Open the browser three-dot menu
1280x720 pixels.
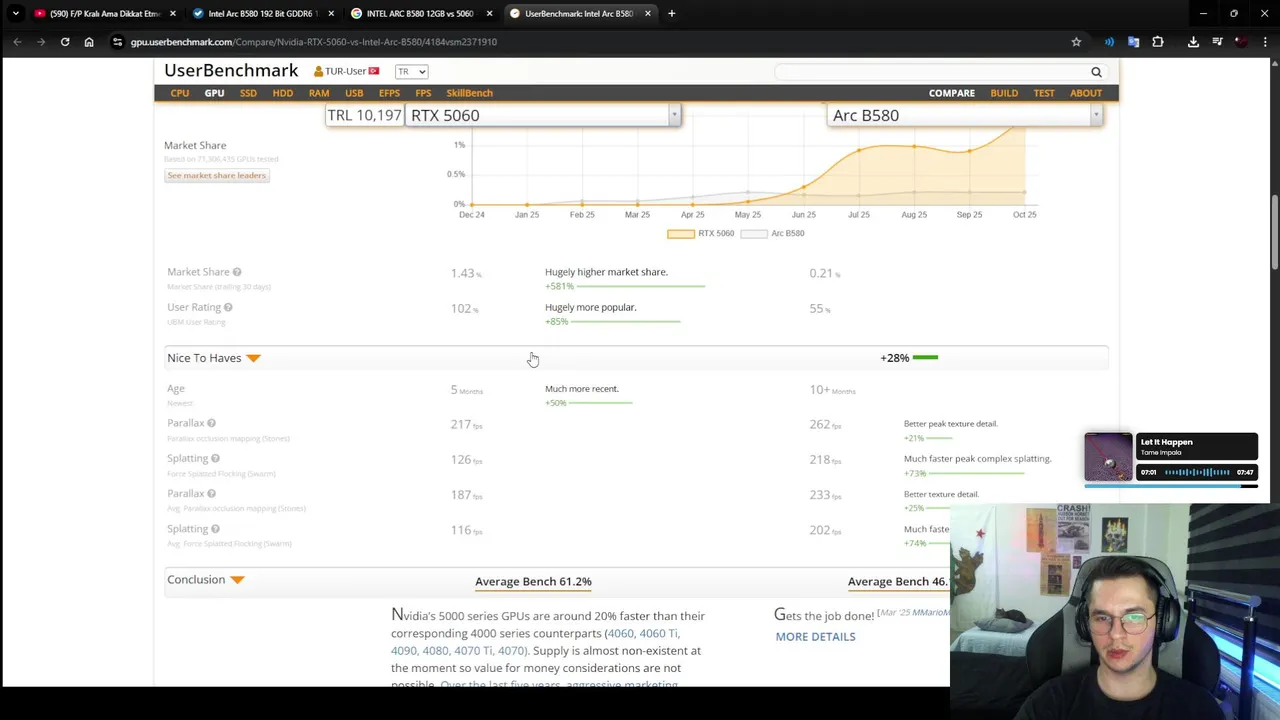pos(1265,42)
